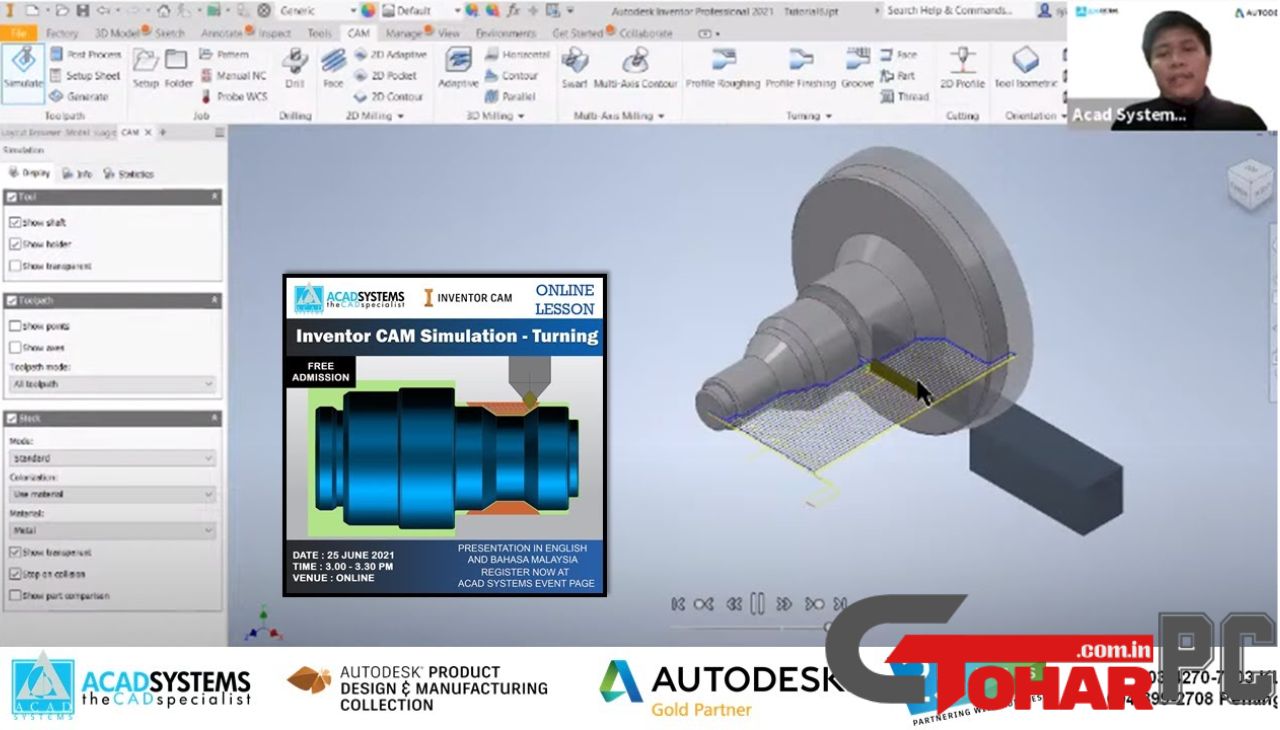Screen dimensions: 1280x730
Task: Click the Simulate toolpath button
Action: coord(23,73)
